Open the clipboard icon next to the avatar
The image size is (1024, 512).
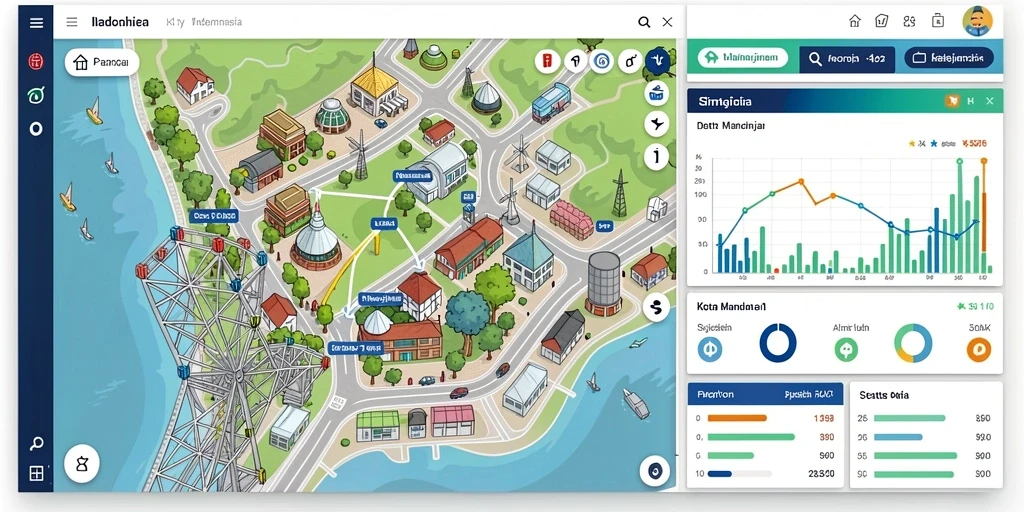[938, 21]
